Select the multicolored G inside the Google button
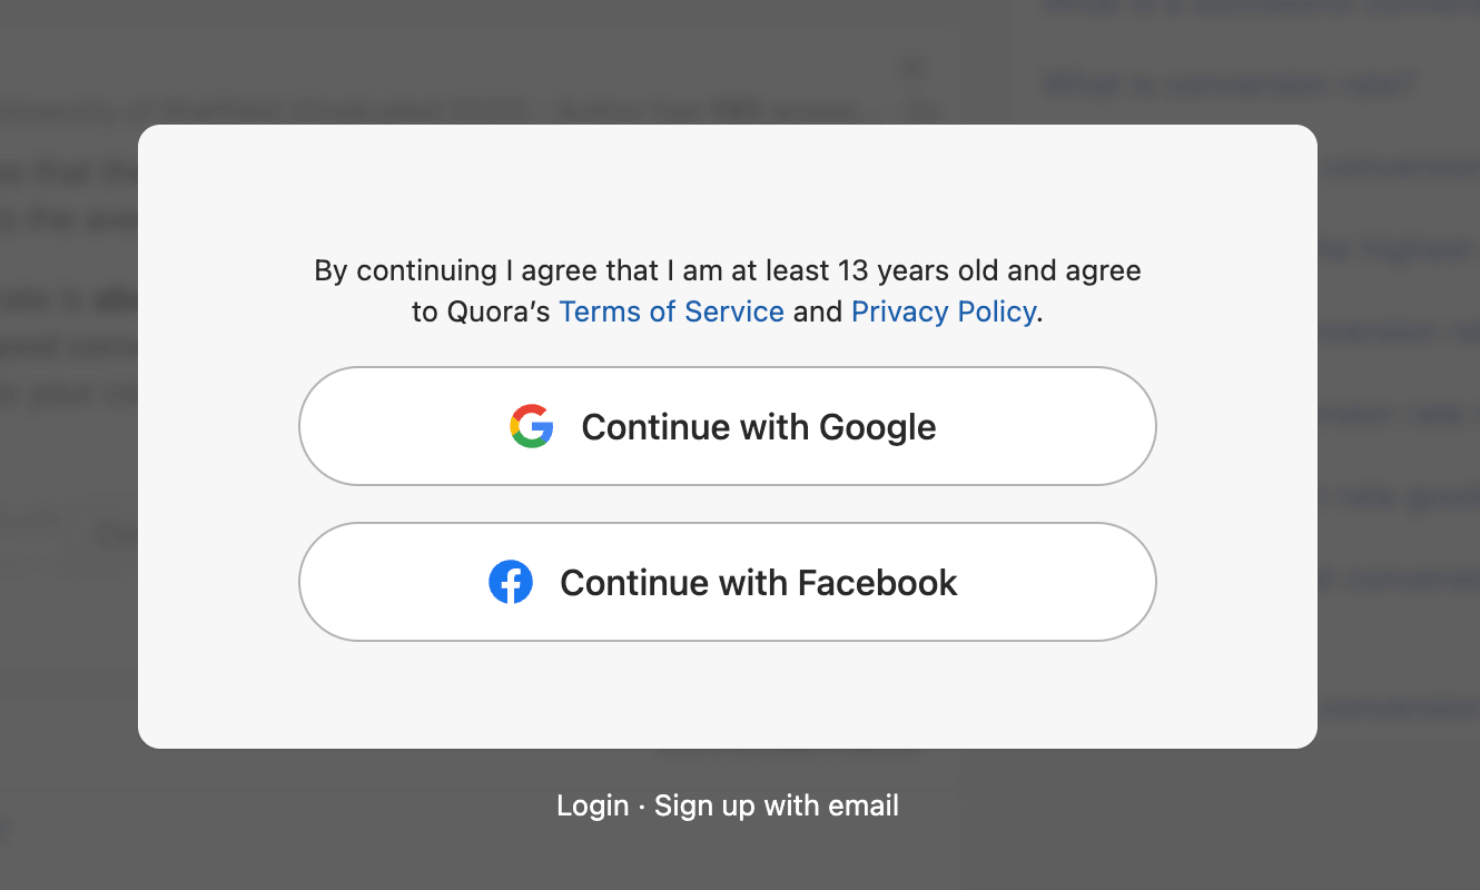1480x890 pixels. pos(531,426)
